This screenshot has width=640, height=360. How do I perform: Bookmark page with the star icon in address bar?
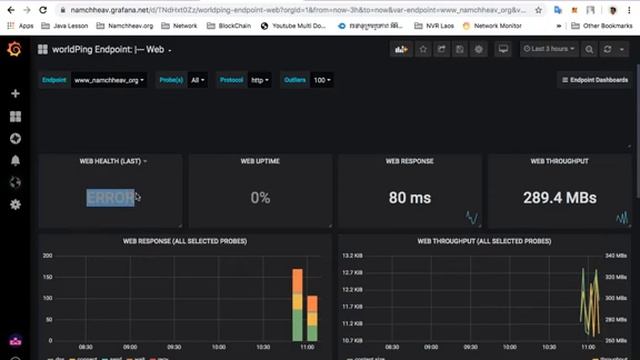[538, 10]
